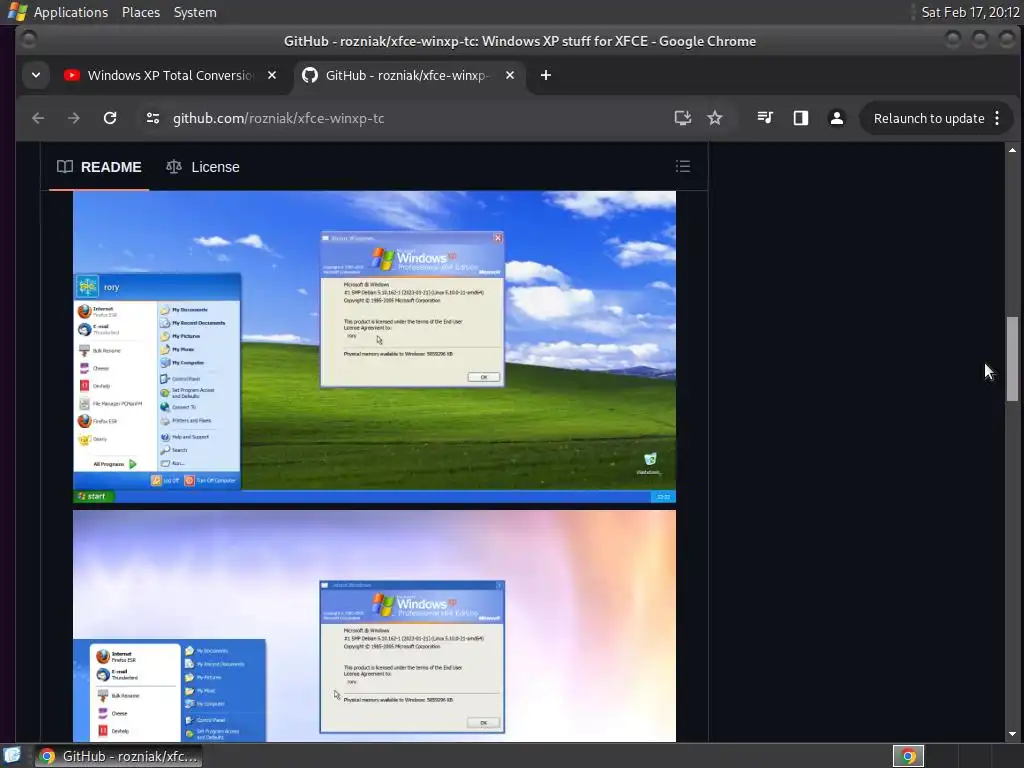The height and width of the screenshot is (768, 1024).
Task: Open the second XP theme screenshot
Action: pos(374,626)
